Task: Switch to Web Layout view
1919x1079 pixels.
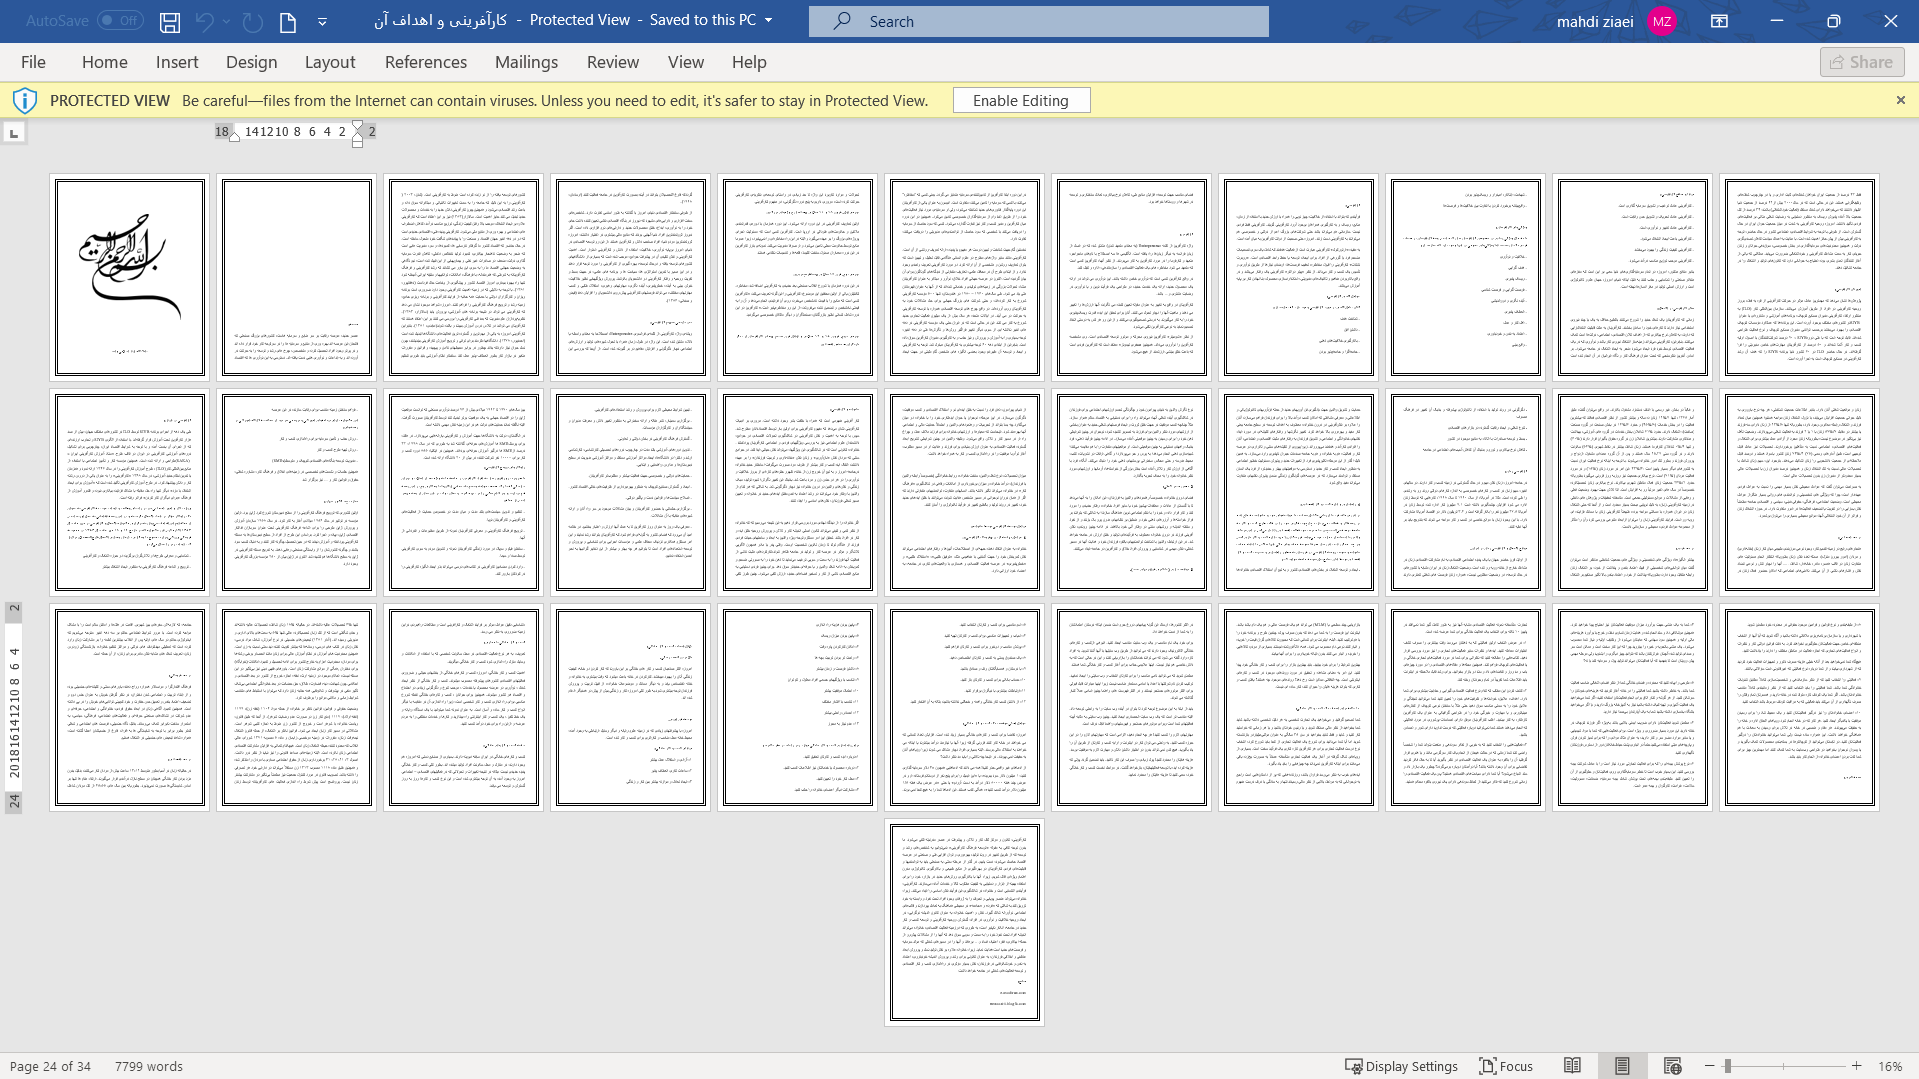Action: 1673,1066
